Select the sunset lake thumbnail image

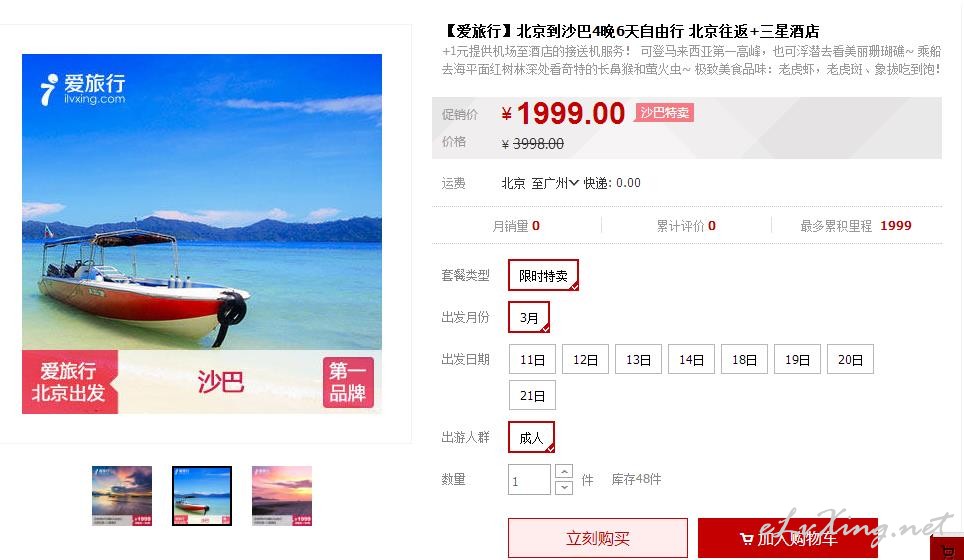[122, 495]
